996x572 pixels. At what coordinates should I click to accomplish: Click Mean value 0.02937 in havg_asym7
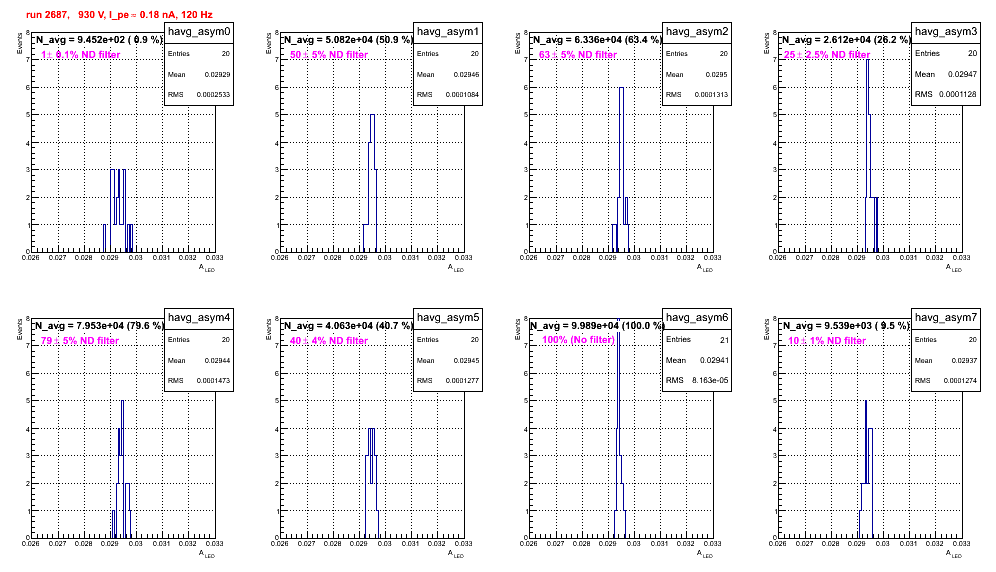click(x=964, y=360)
